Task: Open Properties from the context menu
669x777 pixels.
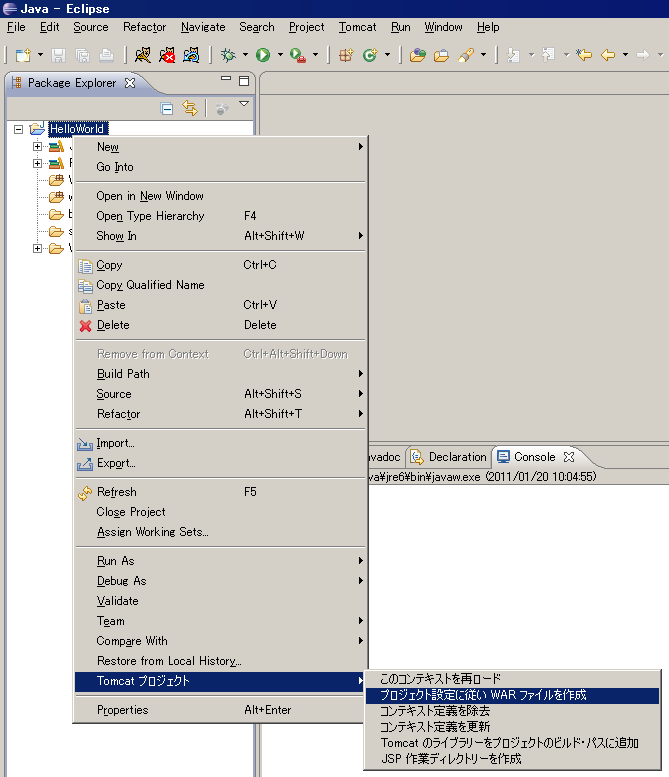Action: pyautogui.click(x=221, y=710)
